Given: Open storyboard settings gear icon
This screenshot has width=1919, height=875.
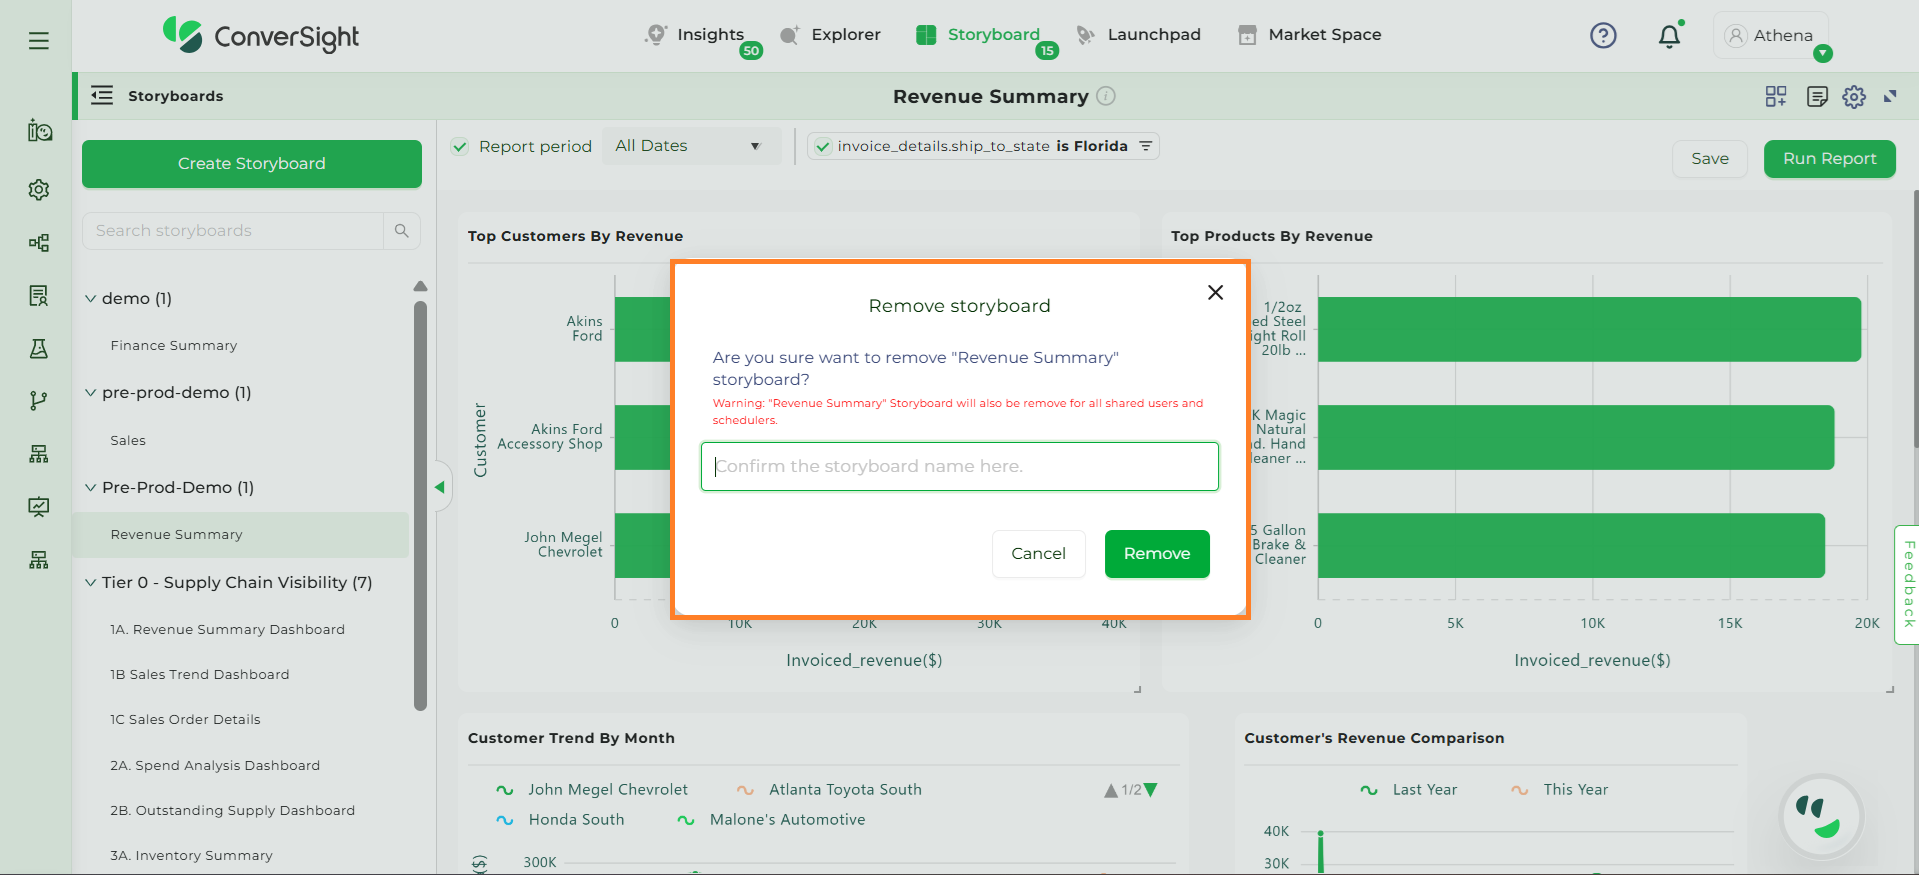Looking at the screenshot, I should (1854, 96).
